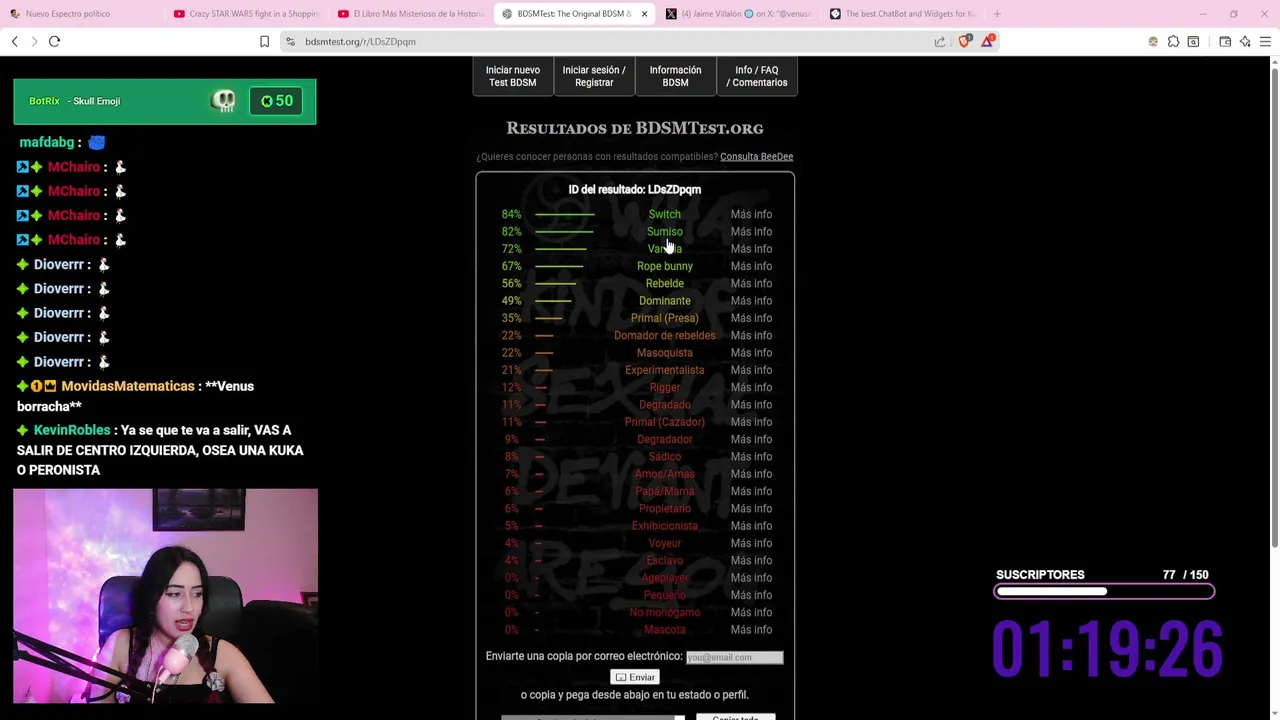The height and width of the screenshot is (720, 1280).
Task: Open Más info for Rope bunny
Action: click(751, 266)
